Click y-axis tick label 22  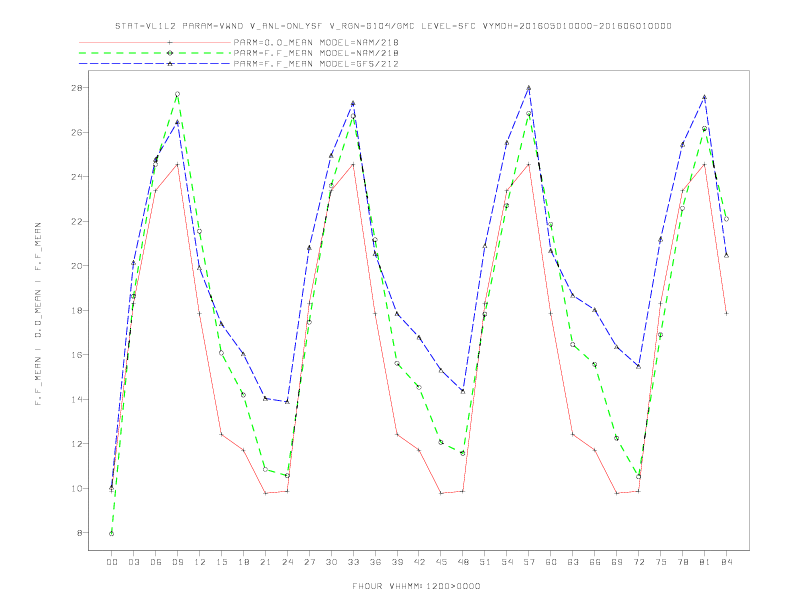coord(78,221)
